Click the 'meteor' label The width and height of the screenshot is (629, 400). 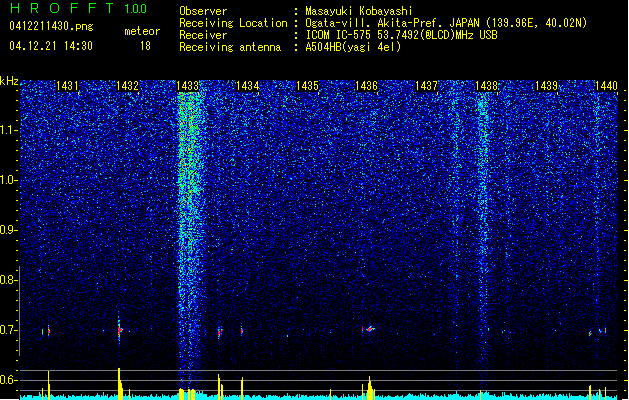[x=142, y=31]
